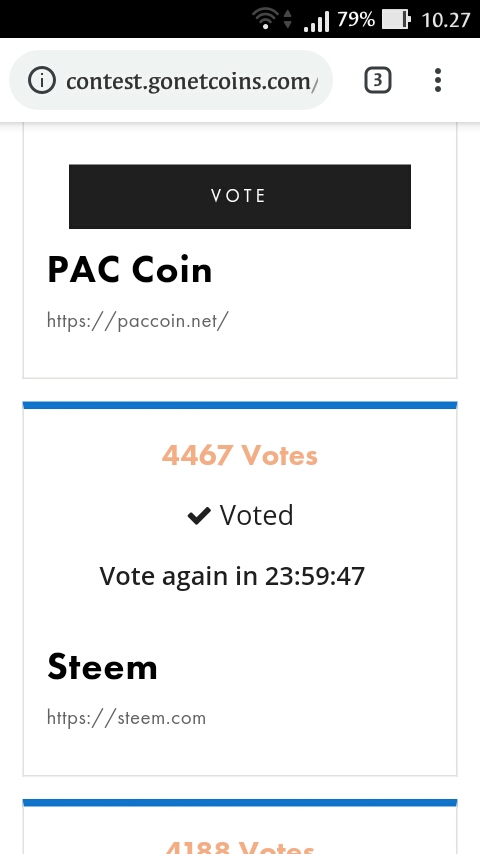The height and width of the screenshot is (854, 480).
Task: Open the tab switcher showing 3 tabs
Action: (x=378, y=81)
